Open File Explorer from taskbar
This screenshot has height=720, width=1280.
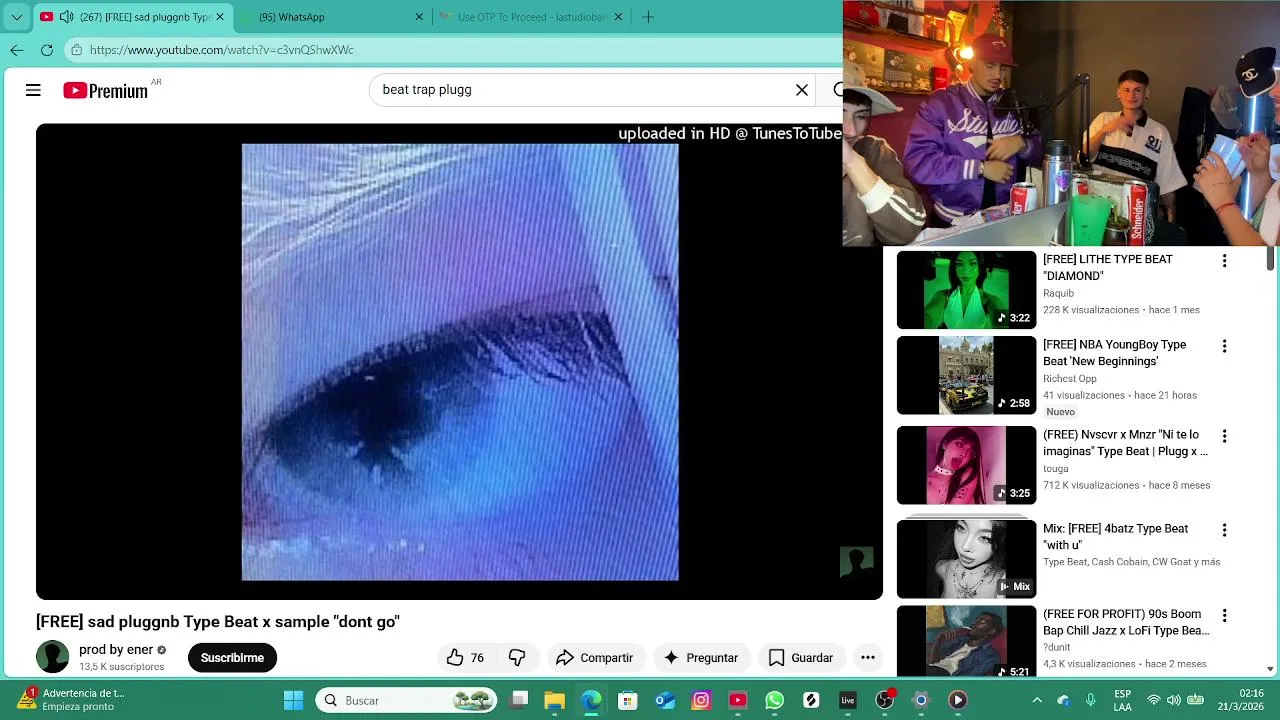[x=554, y=700]
